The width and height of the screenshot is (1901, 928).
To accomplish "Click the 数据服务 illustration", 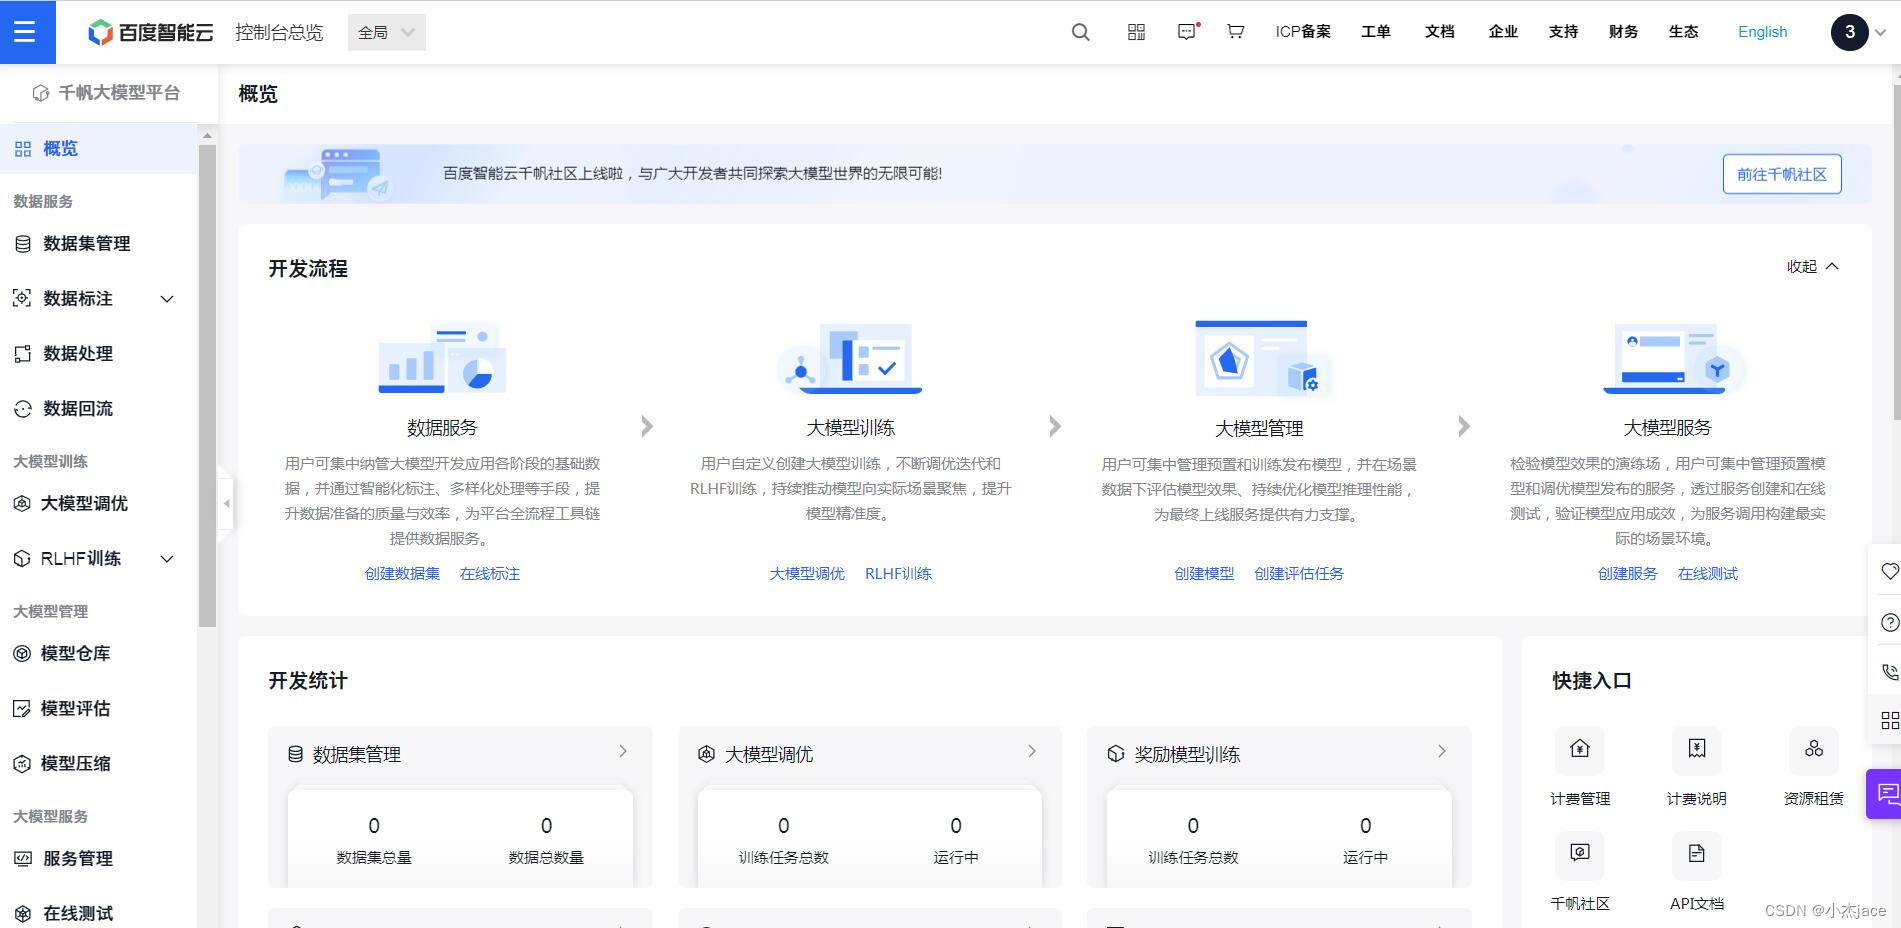I will point(442,357).
